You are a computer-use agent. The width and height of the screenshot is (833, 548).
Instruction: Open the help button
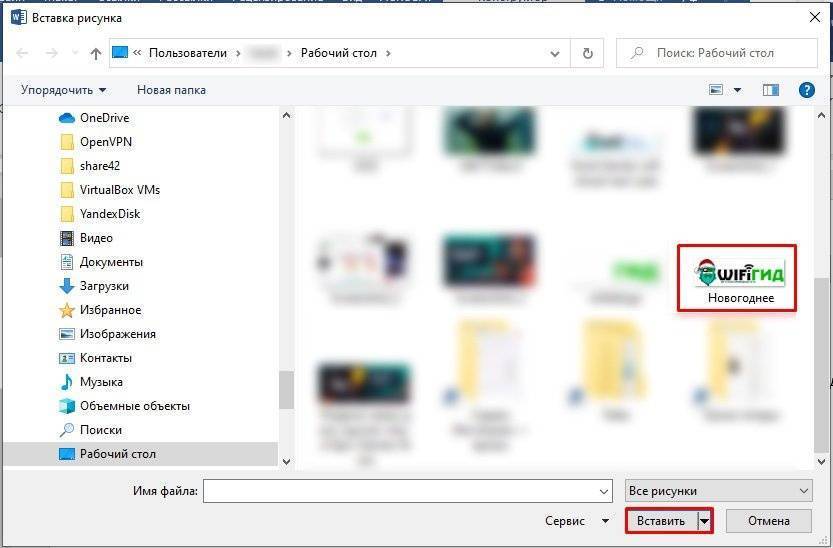(806, 90)
